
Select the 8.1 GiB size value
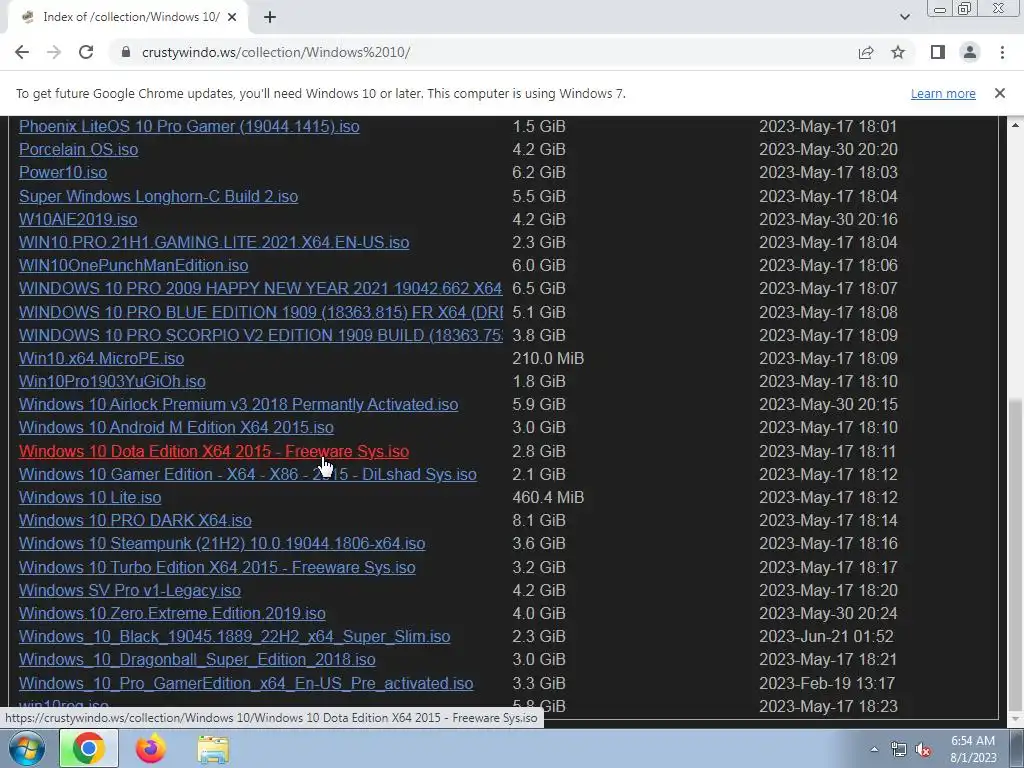pos(539,520)
